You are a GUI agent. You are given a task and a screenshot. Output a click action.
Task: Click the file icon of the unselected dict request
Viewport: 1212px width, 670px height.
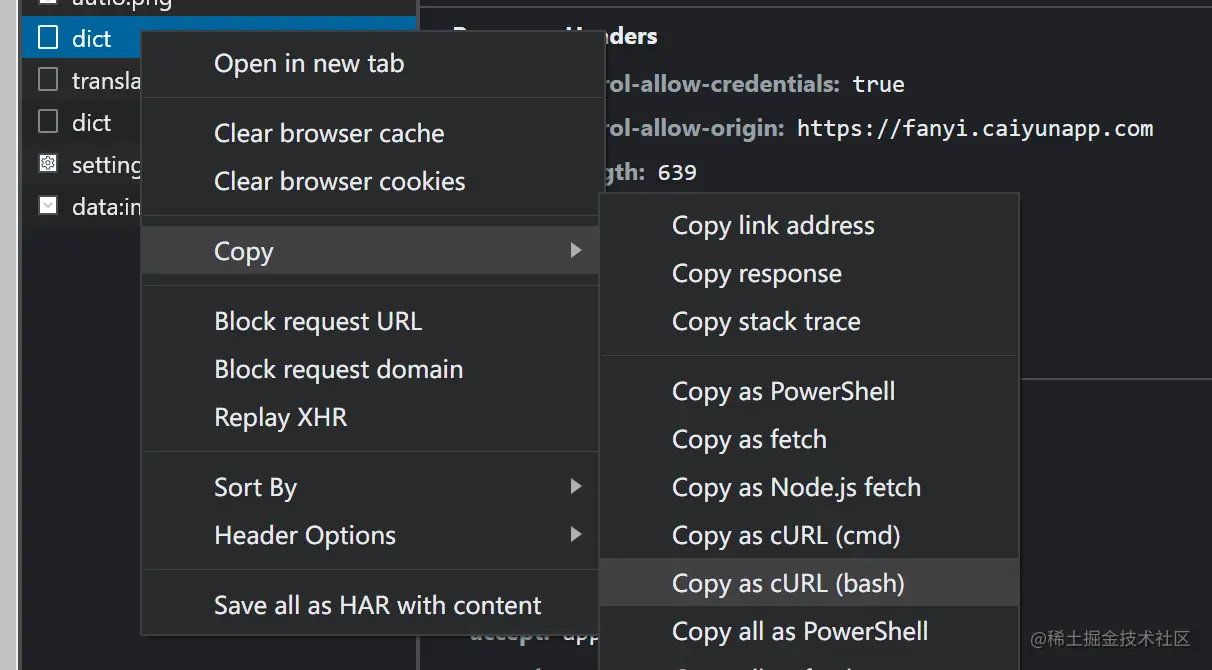pos(48,122)
